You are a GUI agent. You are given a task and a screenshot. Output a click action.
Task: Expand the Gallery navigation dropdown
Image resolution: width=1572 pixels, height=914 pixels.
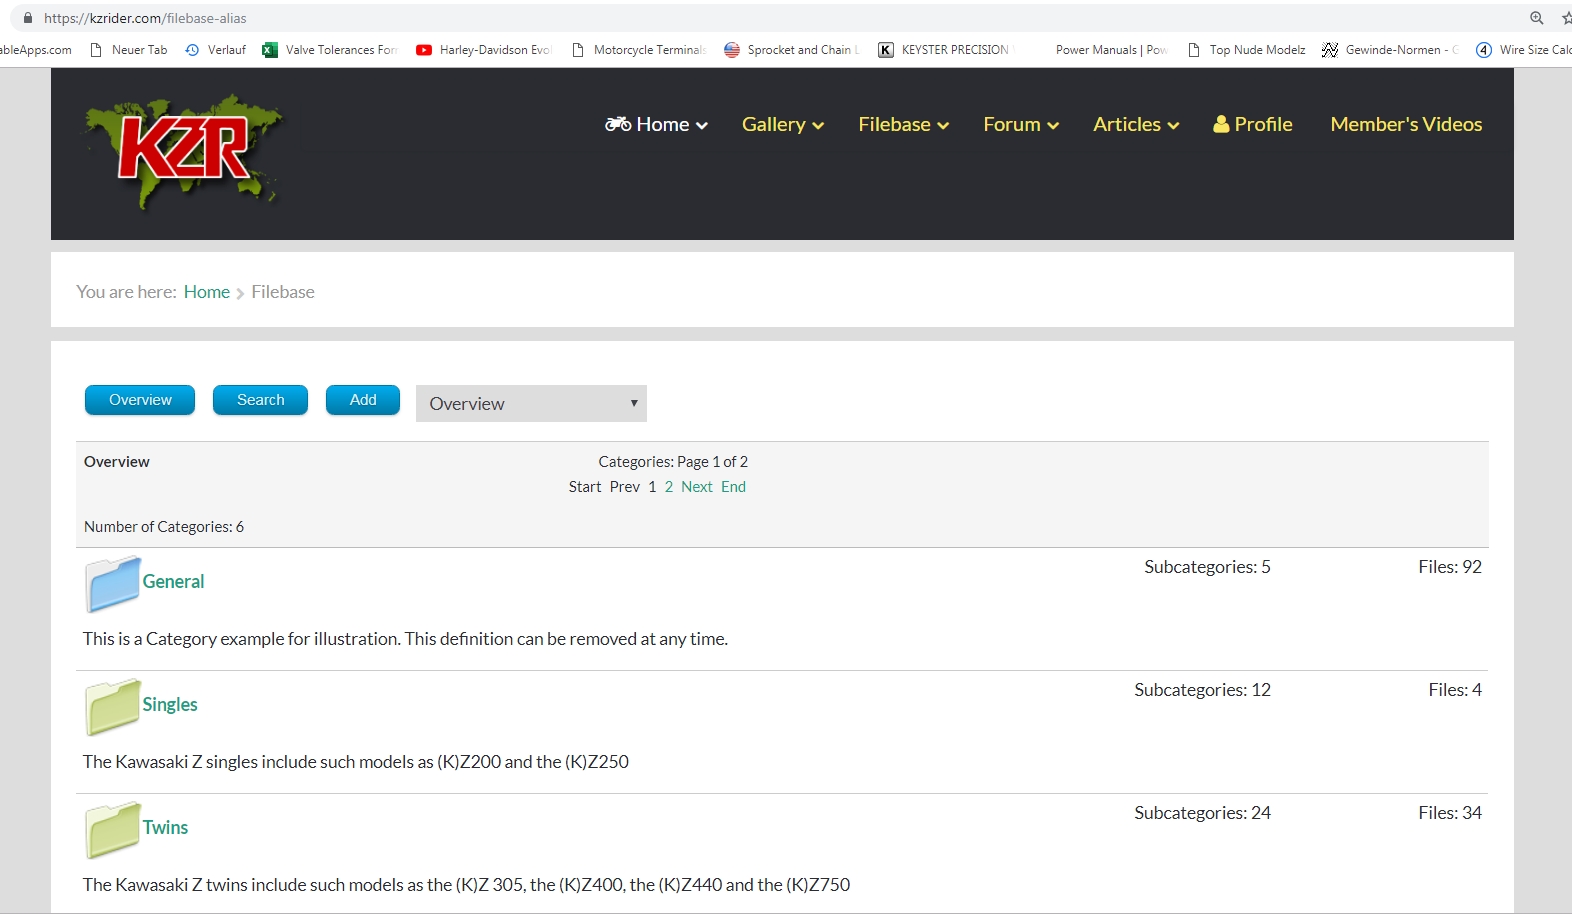pos(782,125)
